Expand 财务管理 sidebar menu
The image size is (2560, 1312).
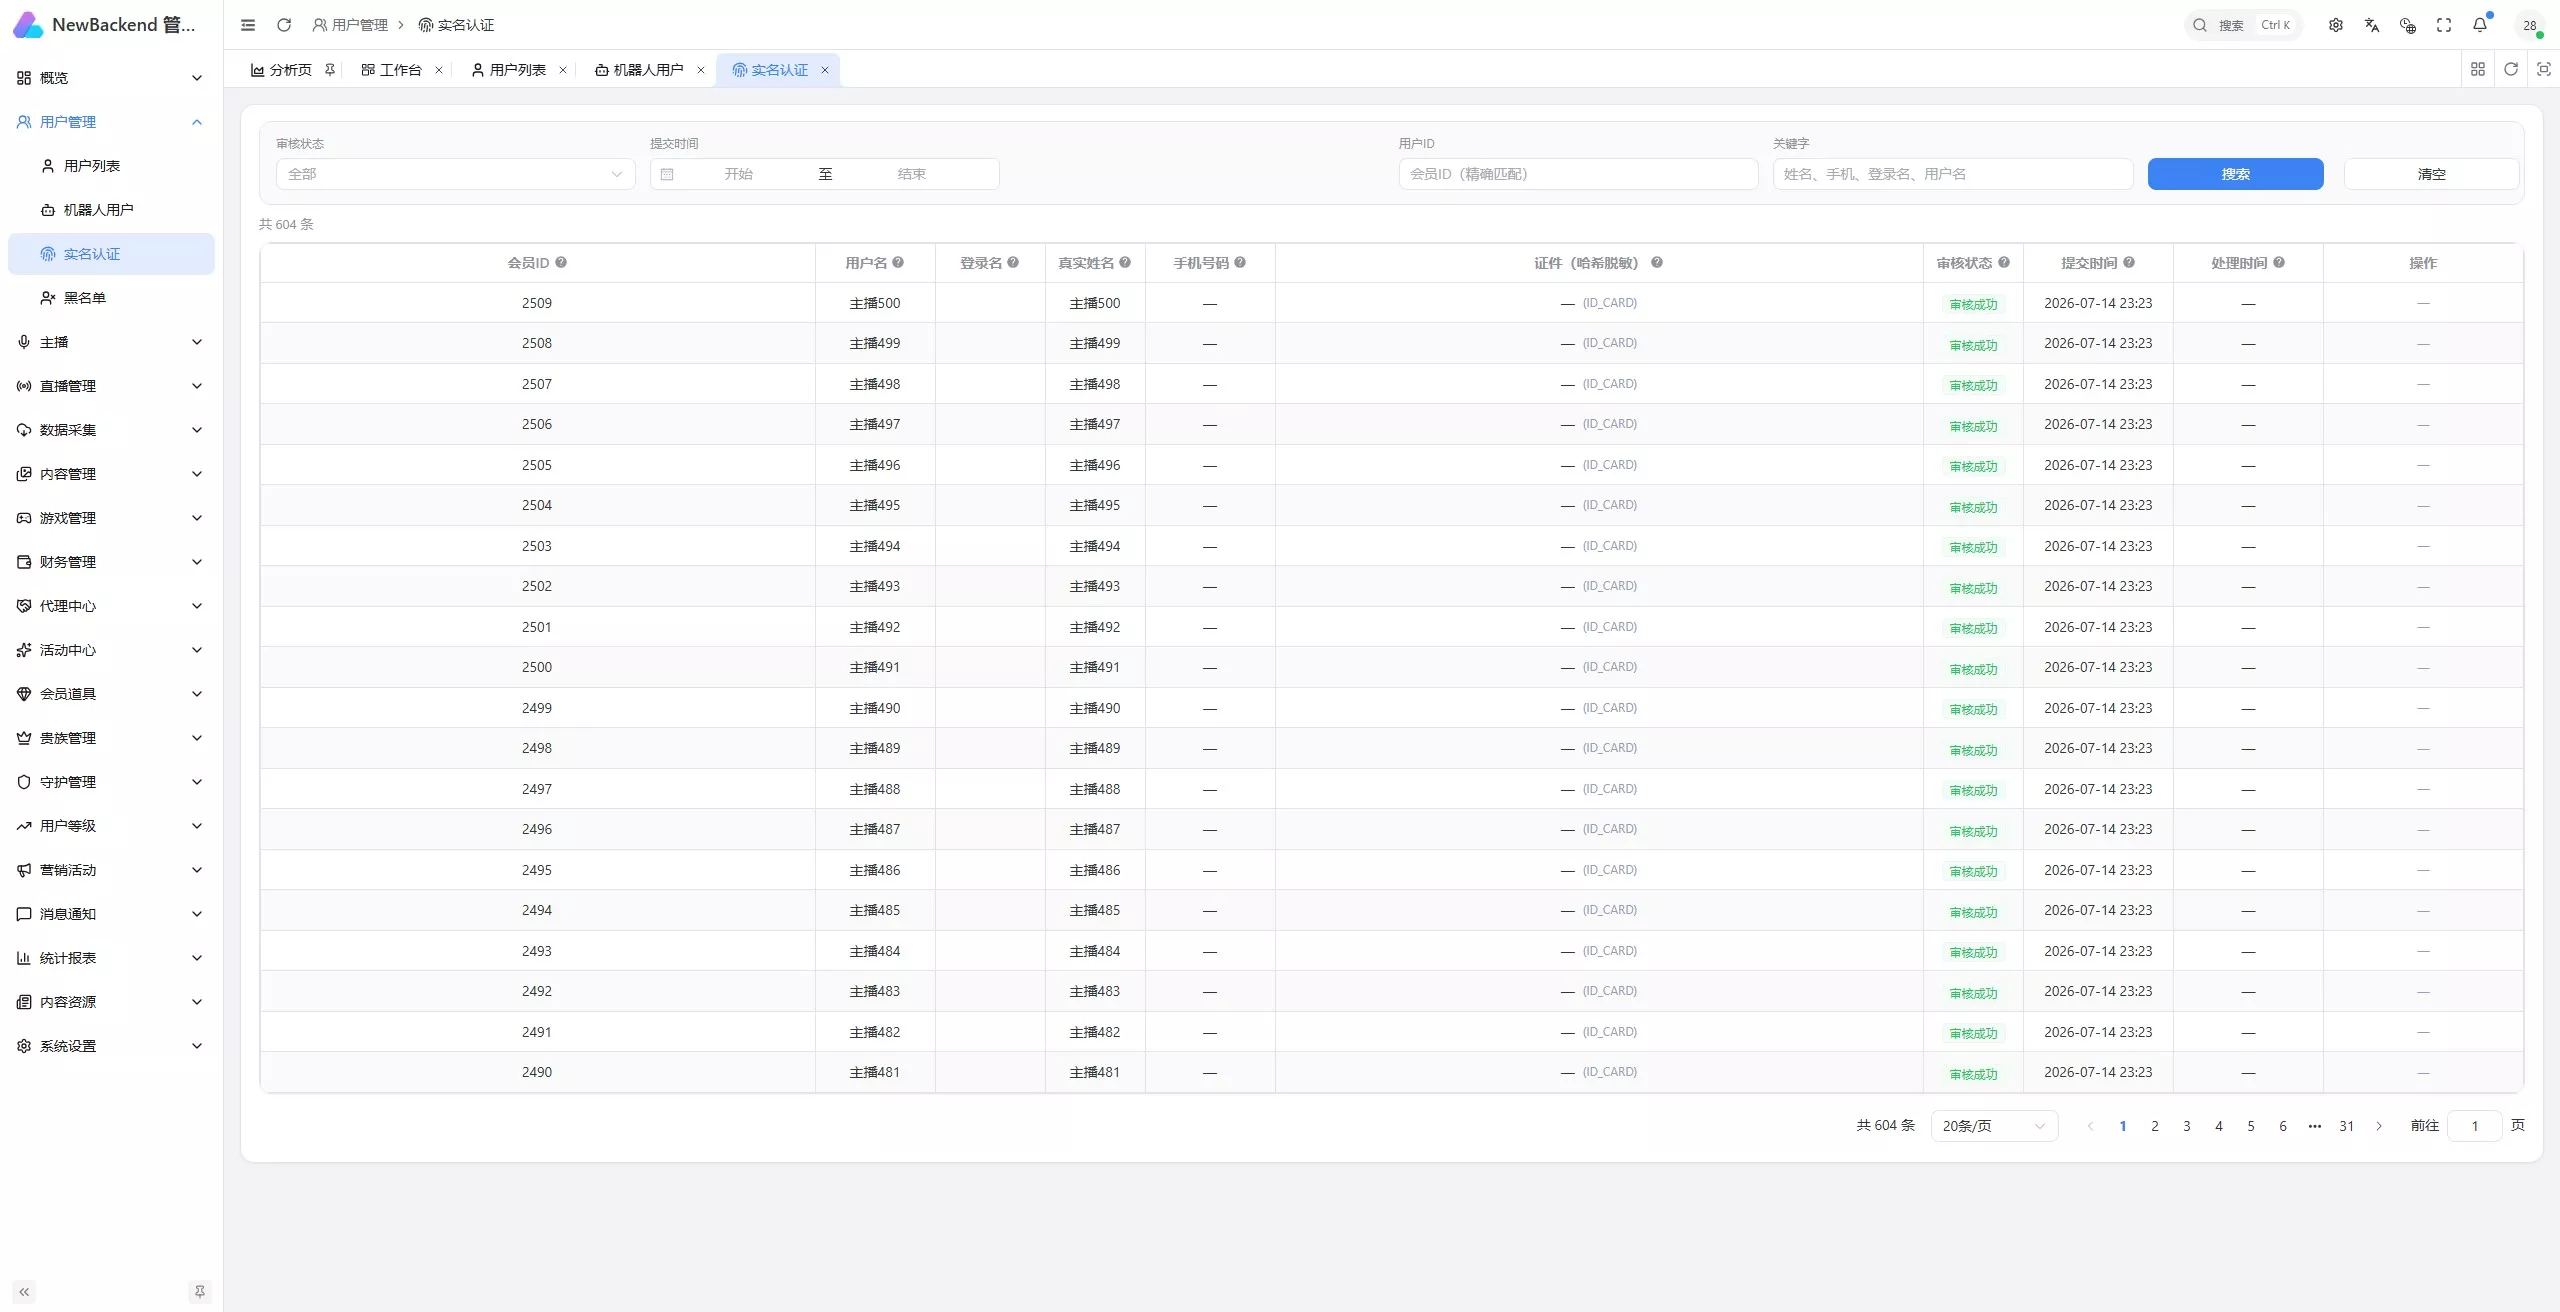coord(110,562)
